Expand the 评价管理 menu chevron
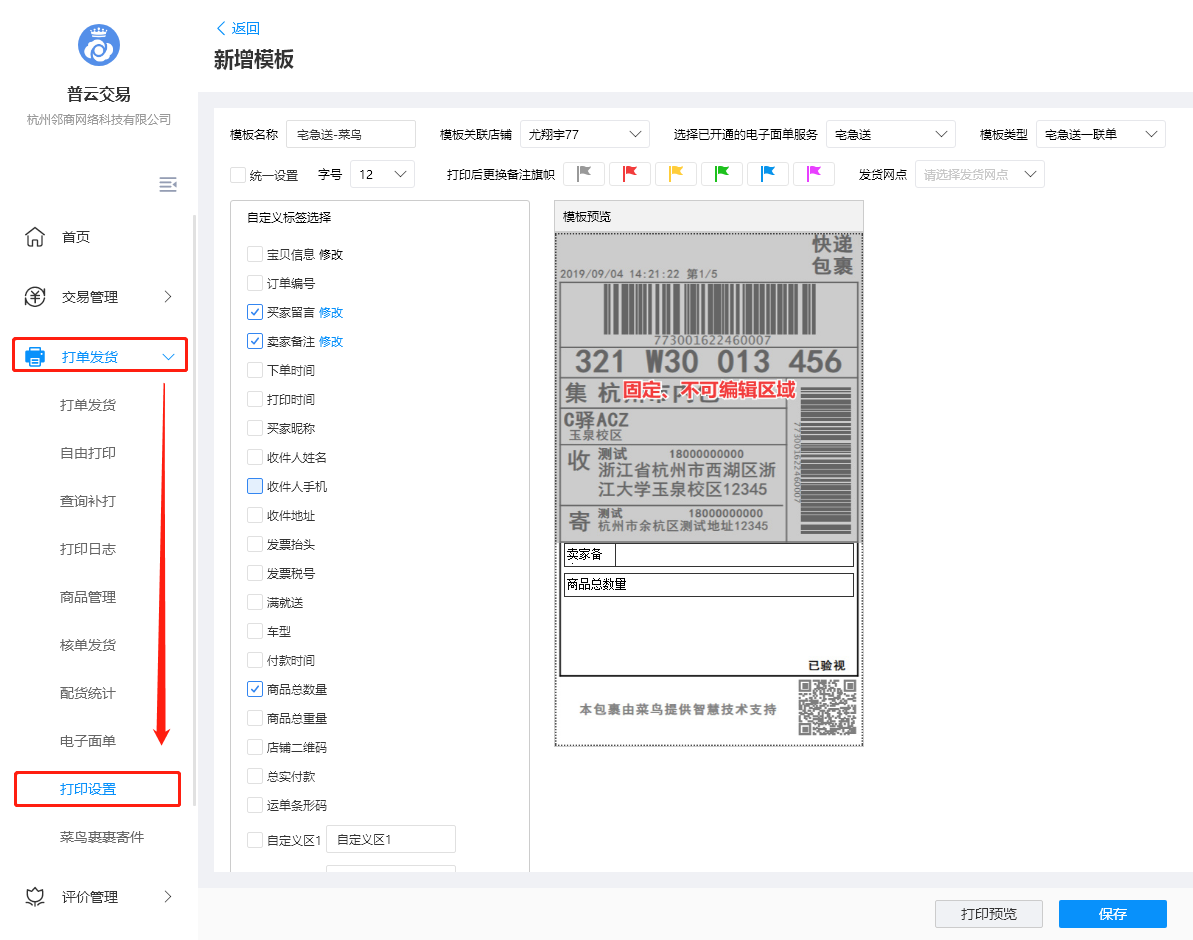The width and height of the screenshot is (1193, 940). pos(168,897)
